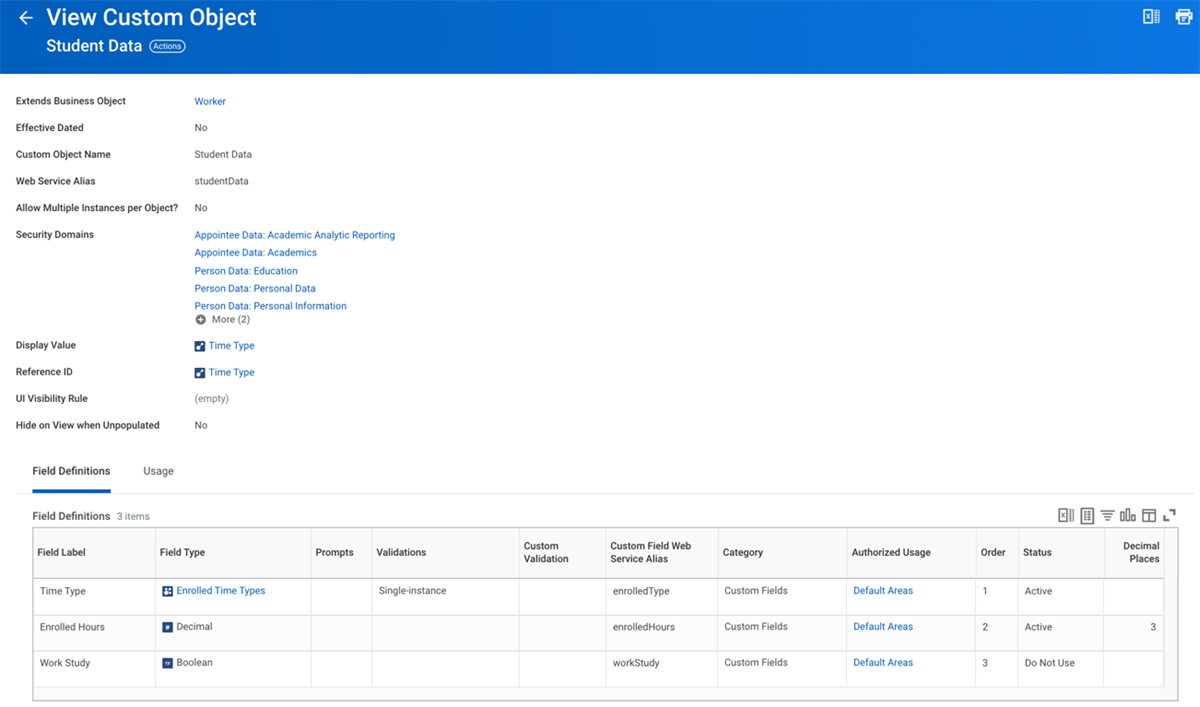1200x707 pixels.
Task: Toggle the table column layout icon
Action: [x=1149, y=515]
